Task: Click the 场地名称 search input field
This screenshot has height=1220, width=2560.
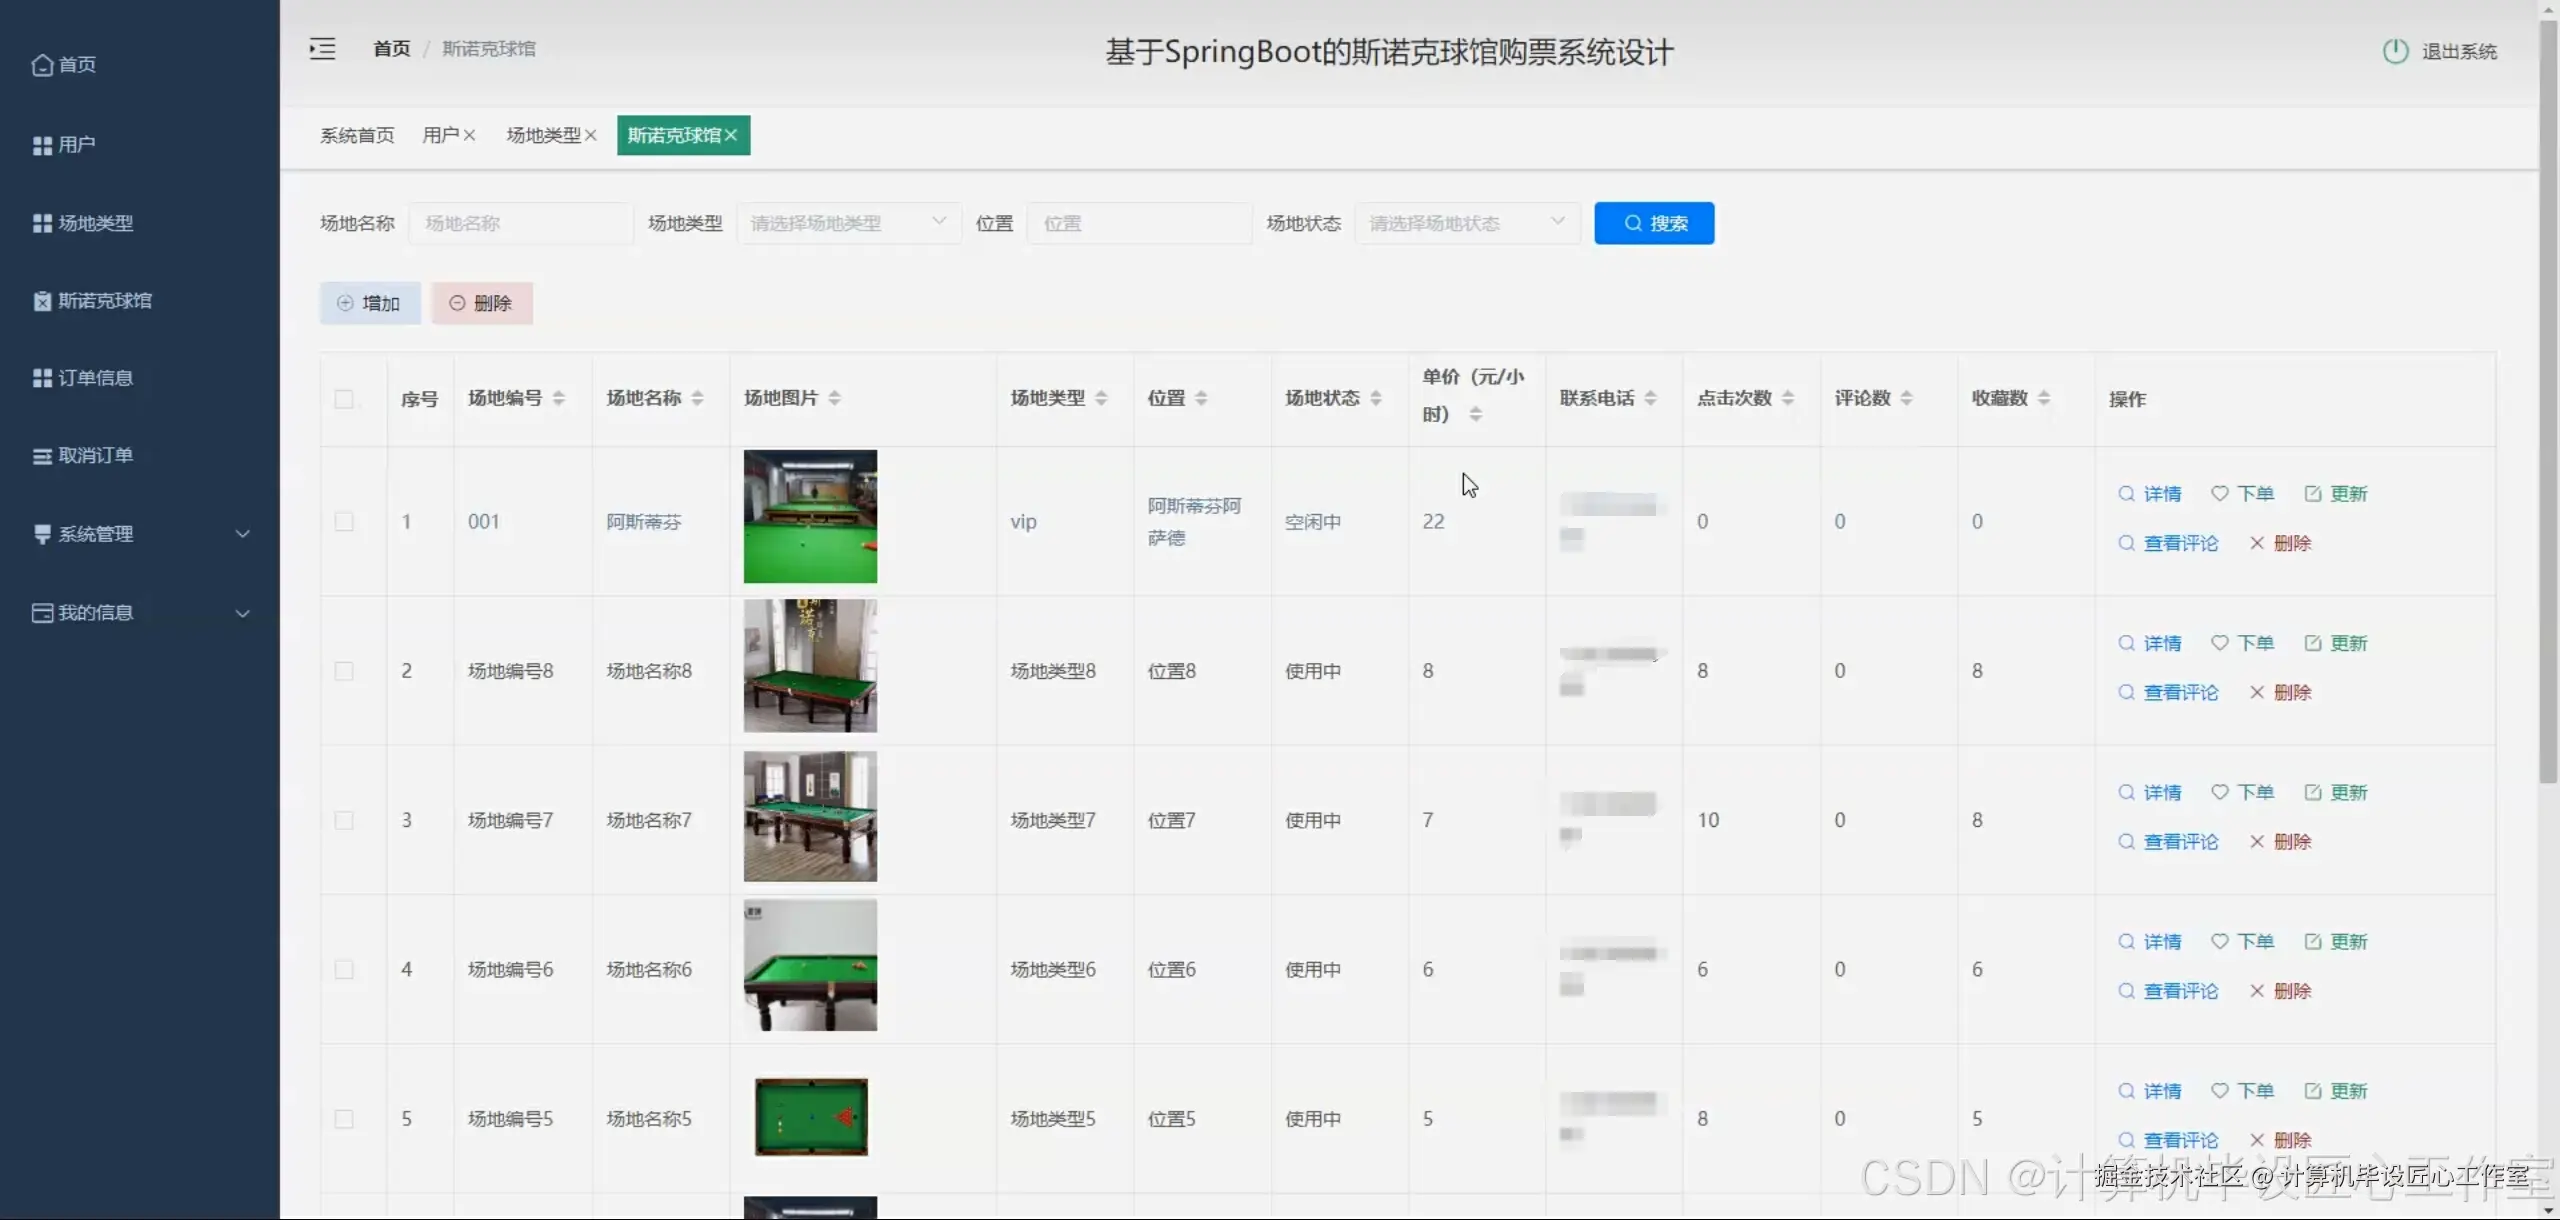Action: tap(520, 222)
